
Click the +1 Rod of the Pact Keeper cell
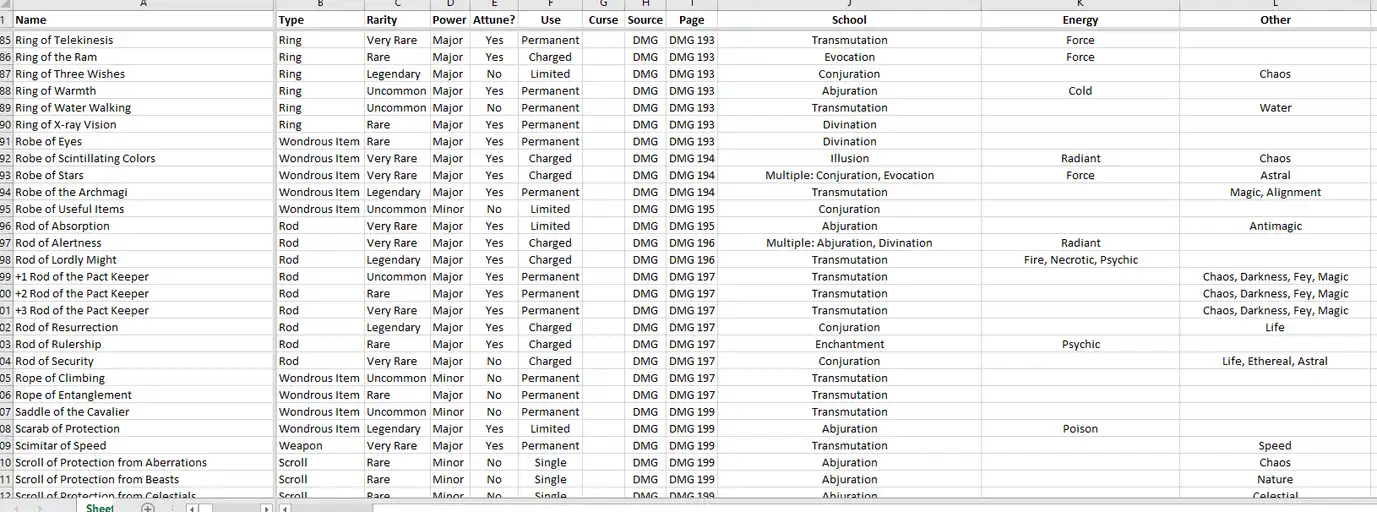pos(143,277)
